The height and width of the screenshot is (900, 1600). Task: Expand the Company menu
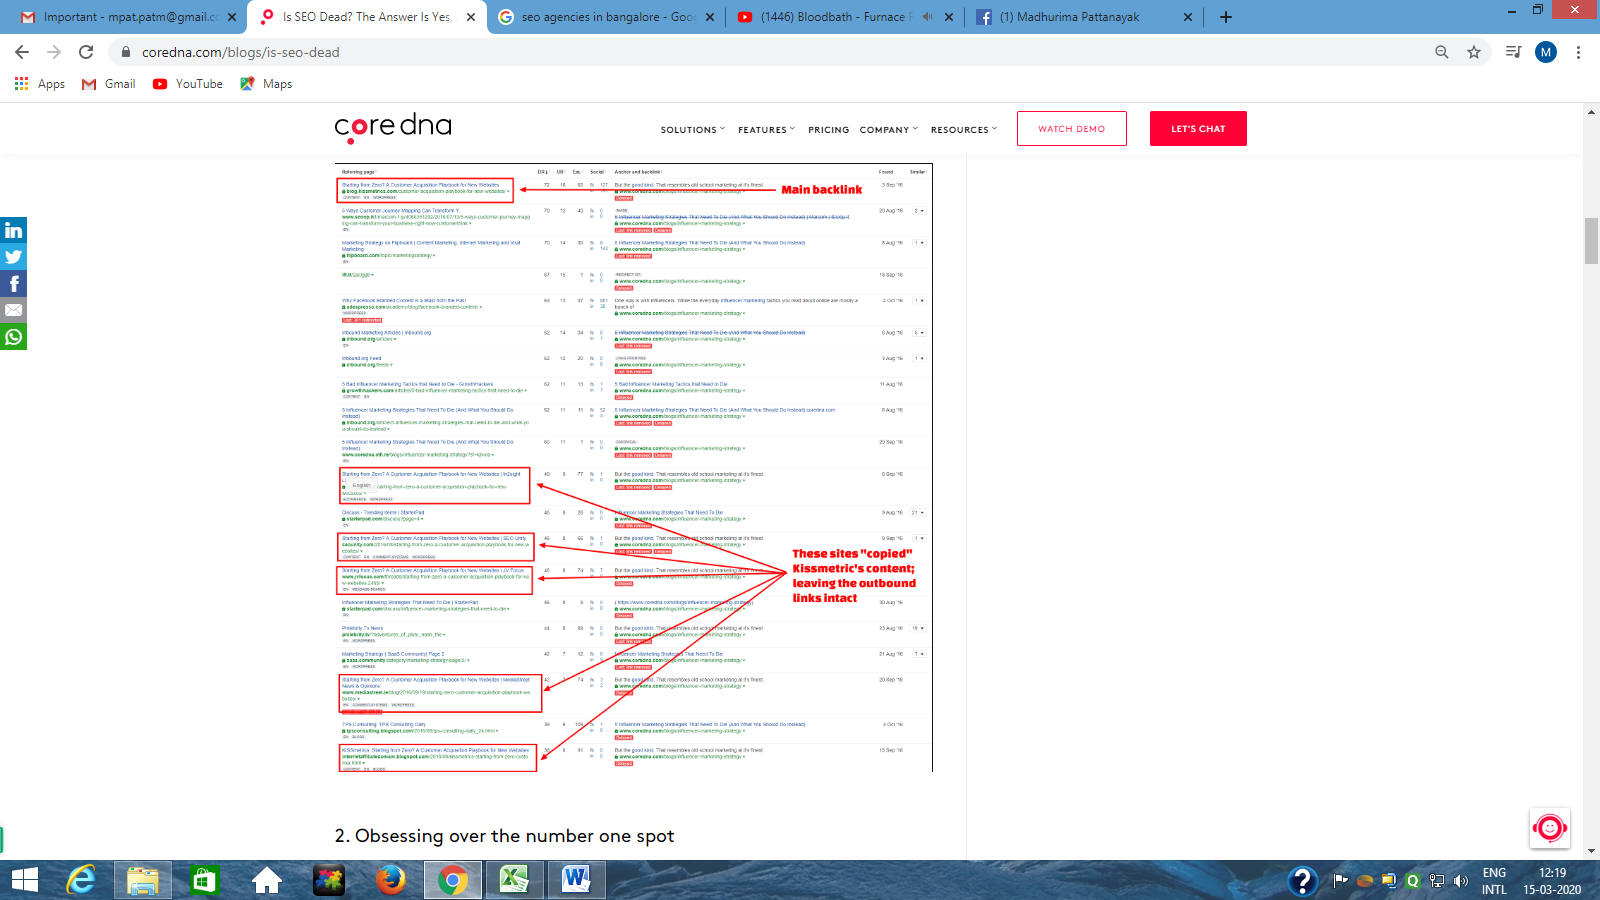889,130
